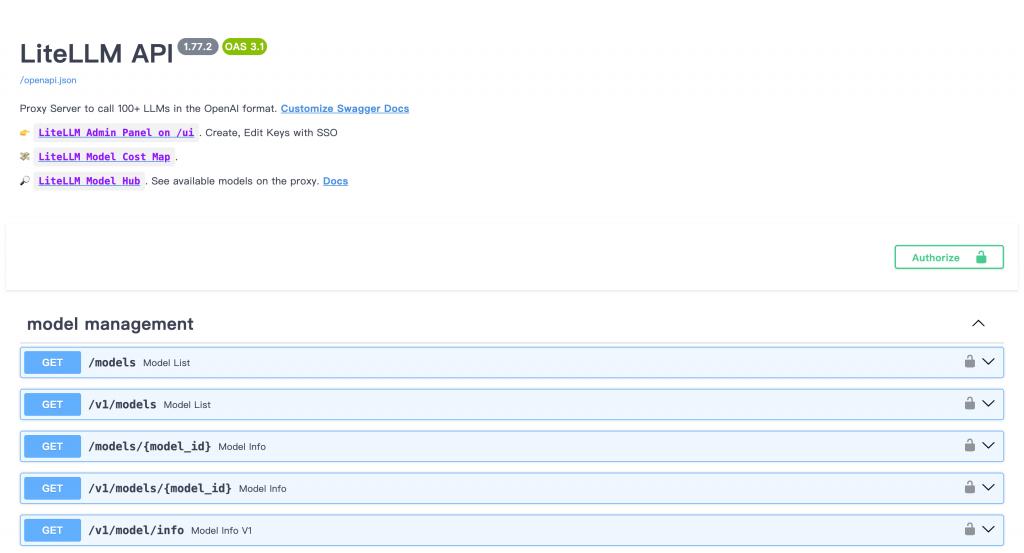Click lock icon on /v1/models/{model_id} row

[970, 487]
